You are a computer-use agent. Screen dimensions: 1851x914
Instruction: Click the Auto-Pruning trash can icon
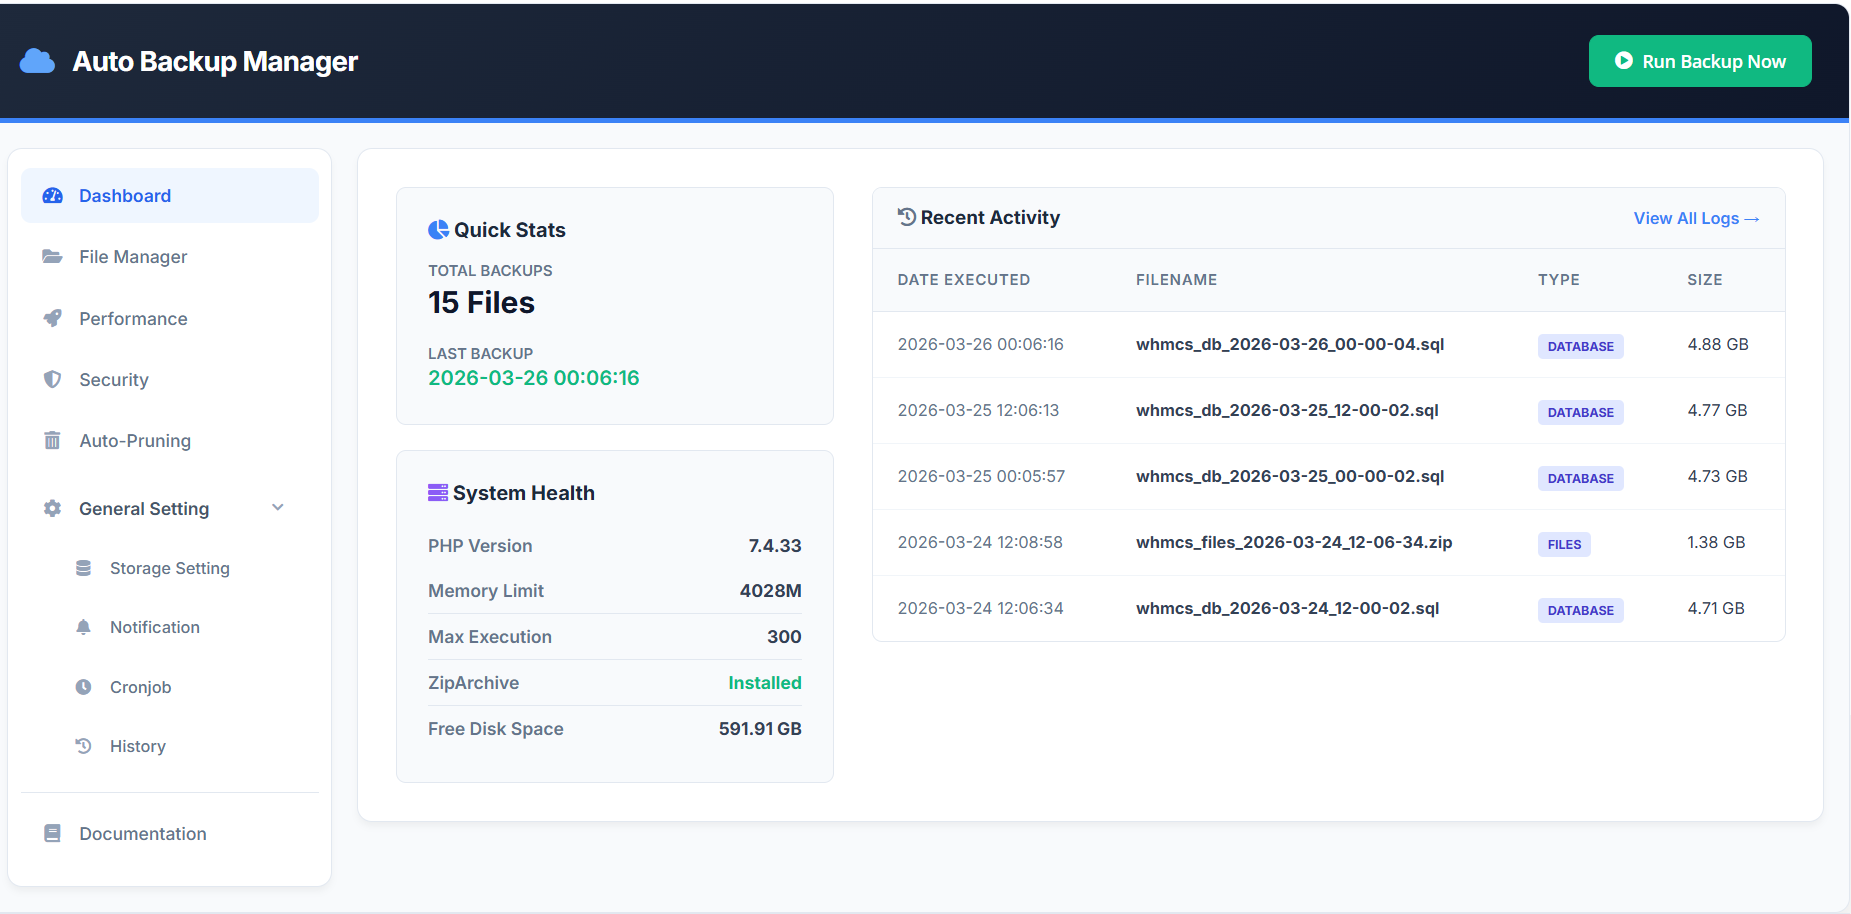pyautogui.click(x=52, y=441)
